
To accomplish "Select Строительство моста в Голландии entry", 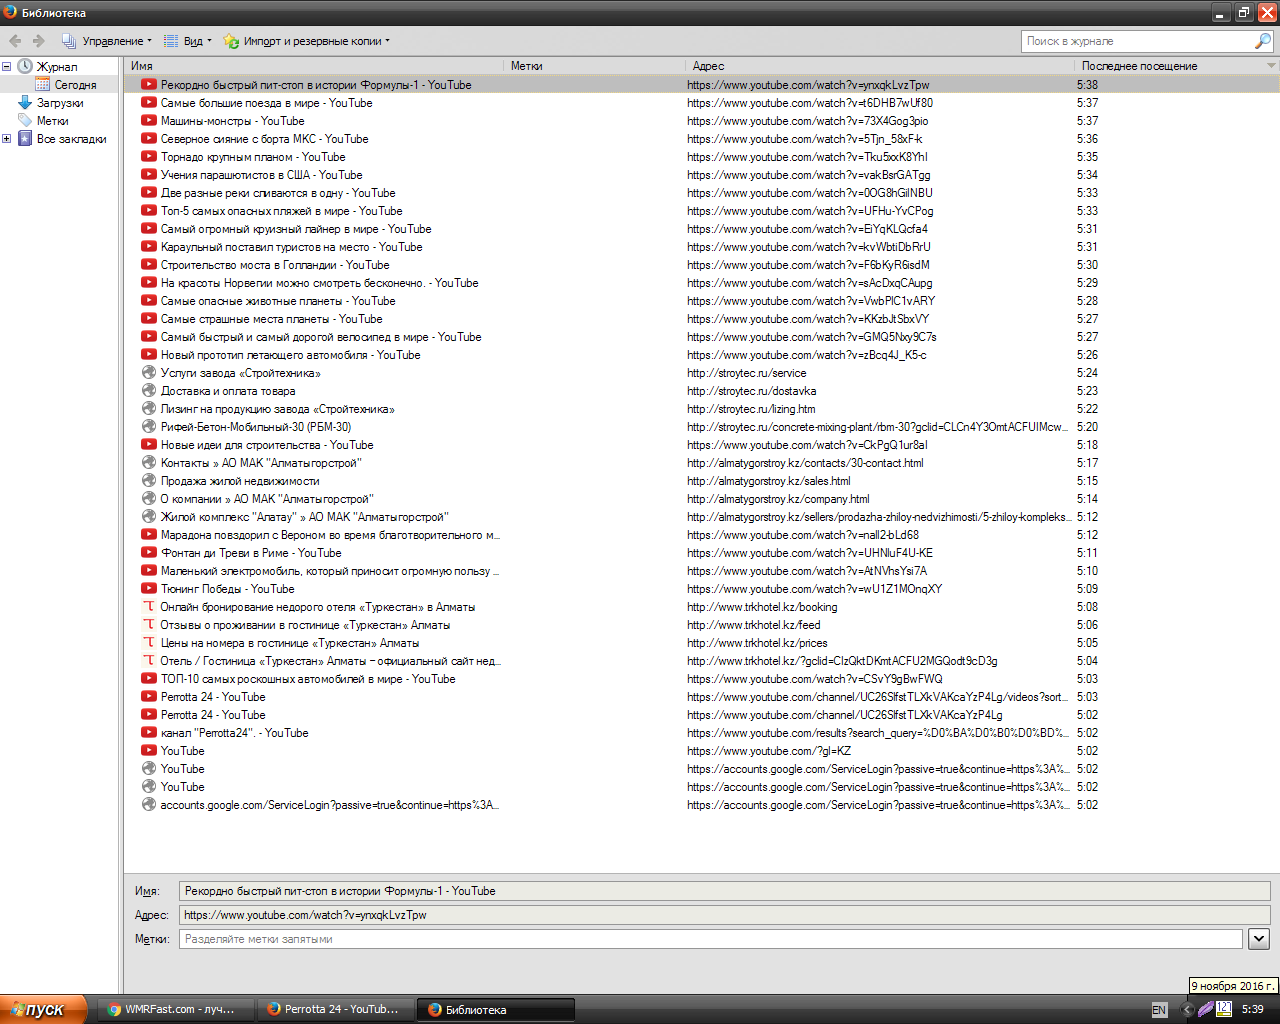I will [x=702, y=265].
